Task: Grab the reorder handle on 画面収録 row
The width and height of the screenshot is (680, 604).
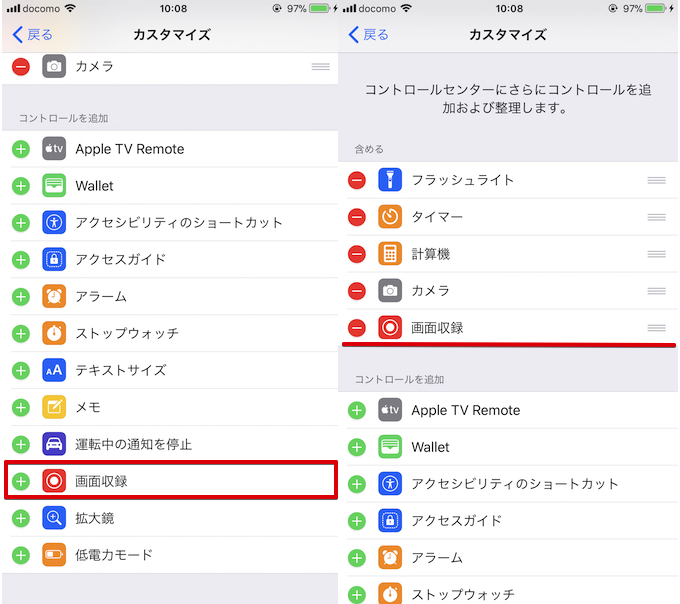Action: pyautogui.click(x=656, y=328)
